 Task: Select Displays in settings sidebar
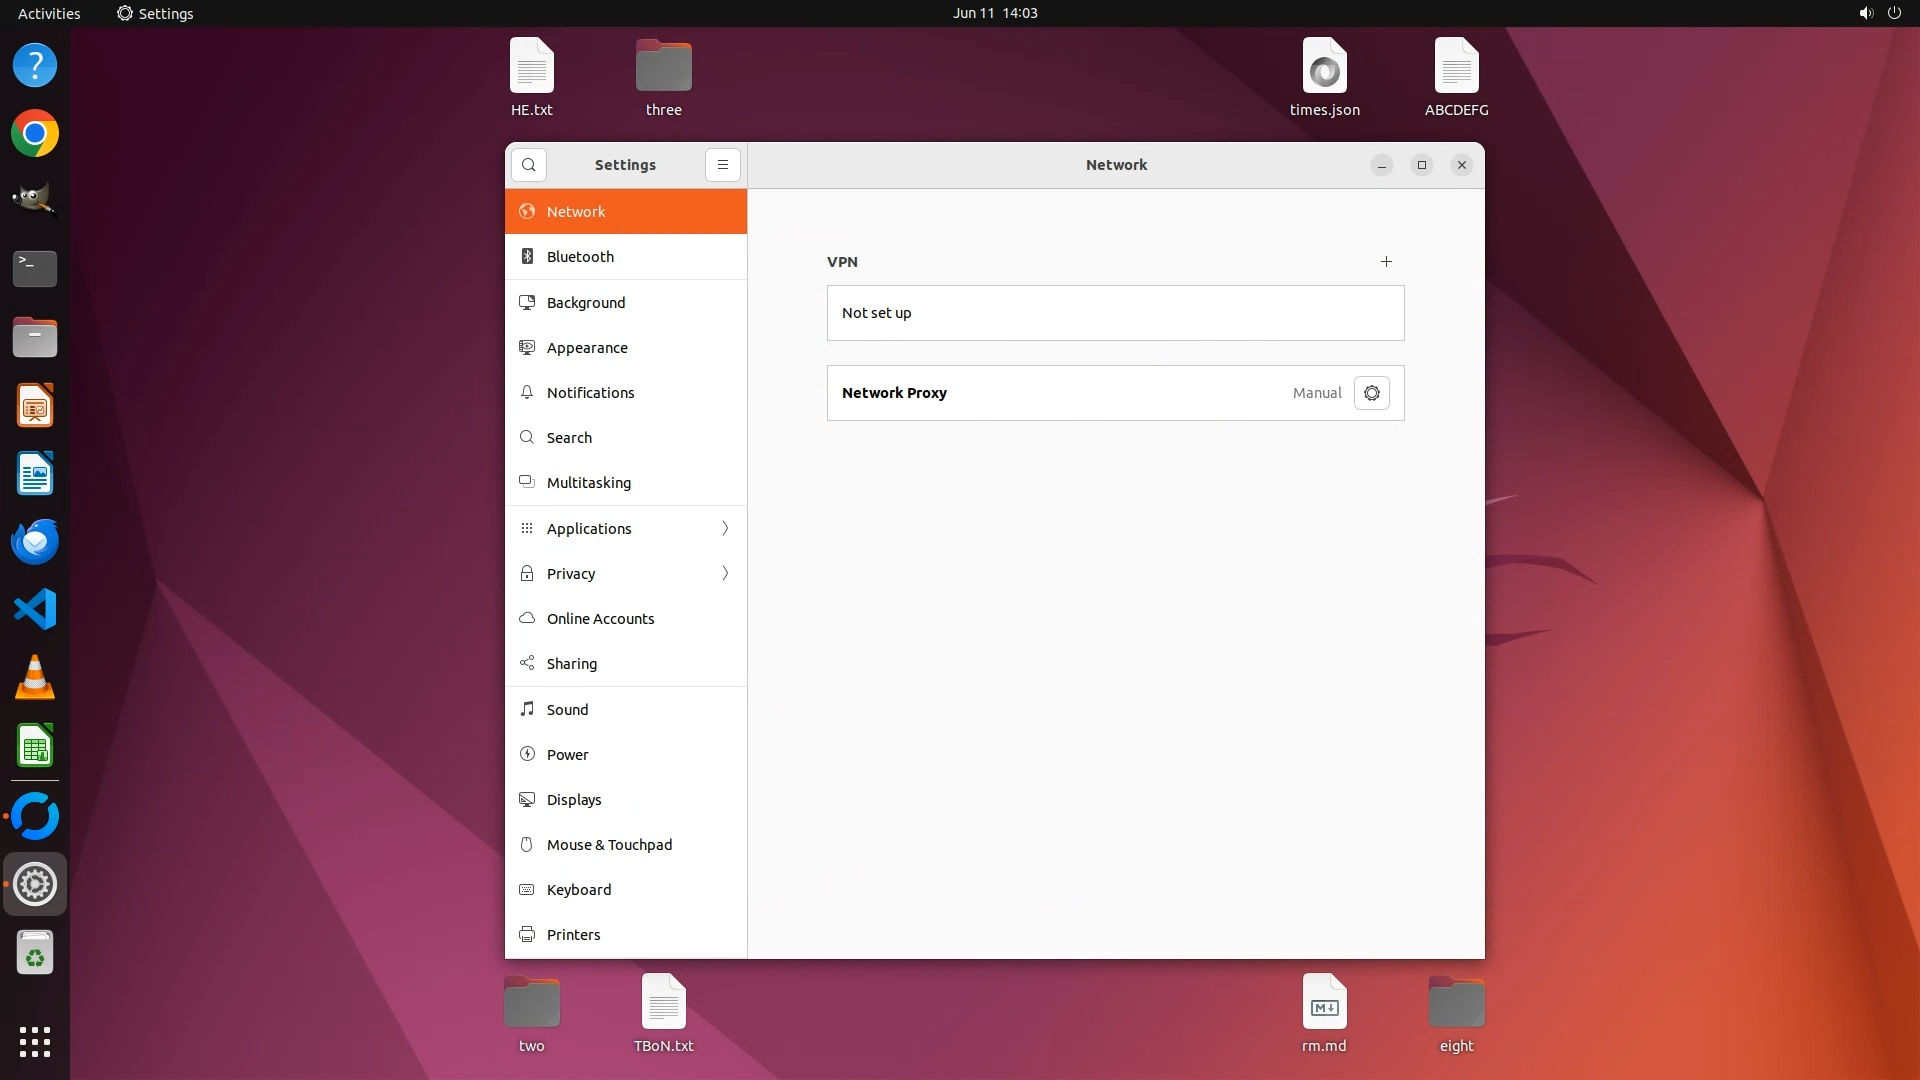pyautogui.click(x=626, y=800)
